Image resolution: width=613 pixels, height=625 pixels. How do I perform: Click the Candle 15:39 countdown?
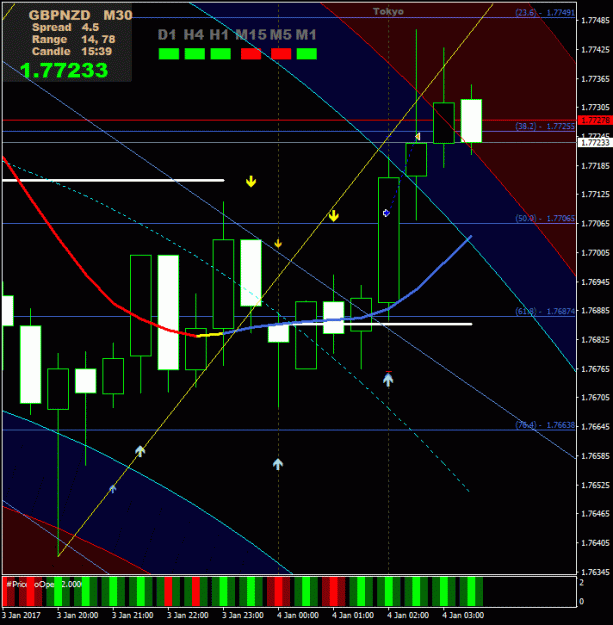coord(72,51)
